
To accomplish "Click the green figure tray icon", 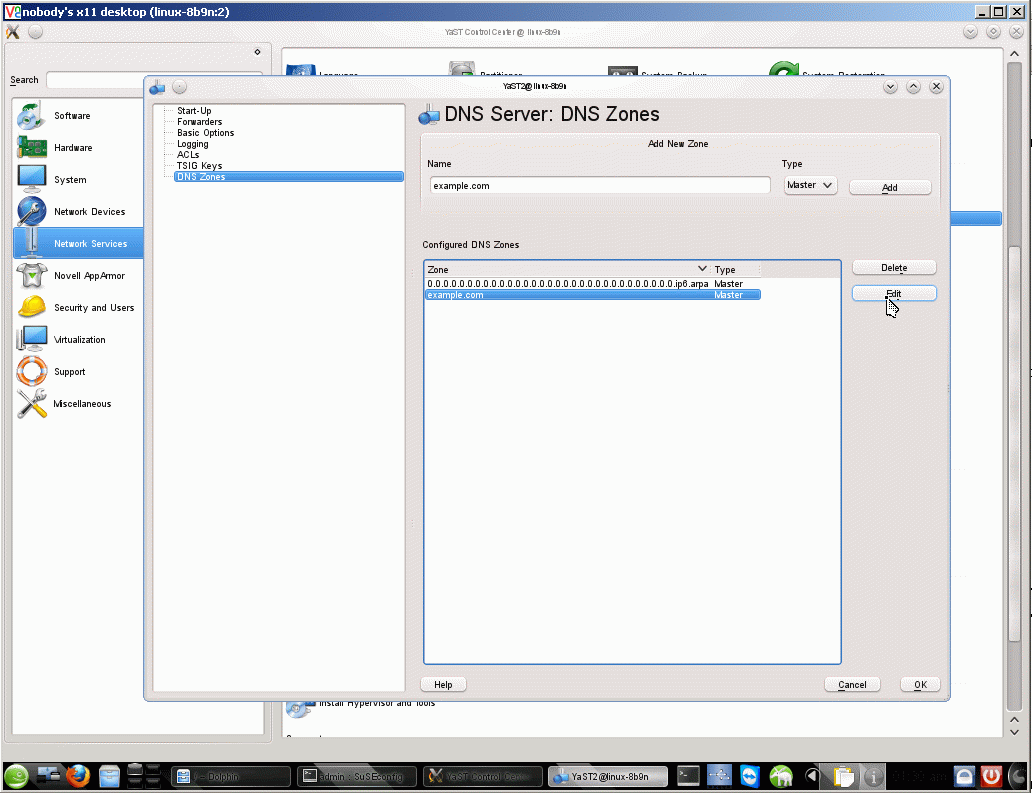I will click(781, 777).
